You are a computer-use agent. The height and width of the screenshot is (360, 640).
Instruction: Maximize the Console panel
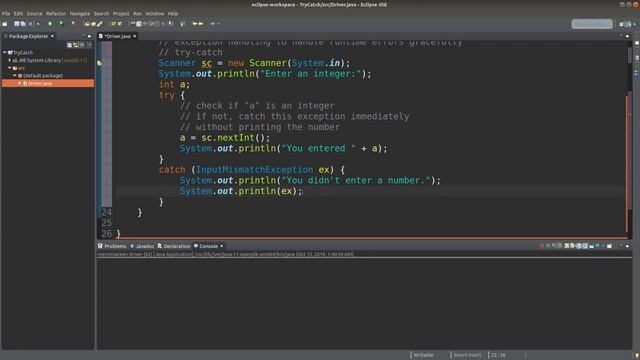tap(627, 246)
